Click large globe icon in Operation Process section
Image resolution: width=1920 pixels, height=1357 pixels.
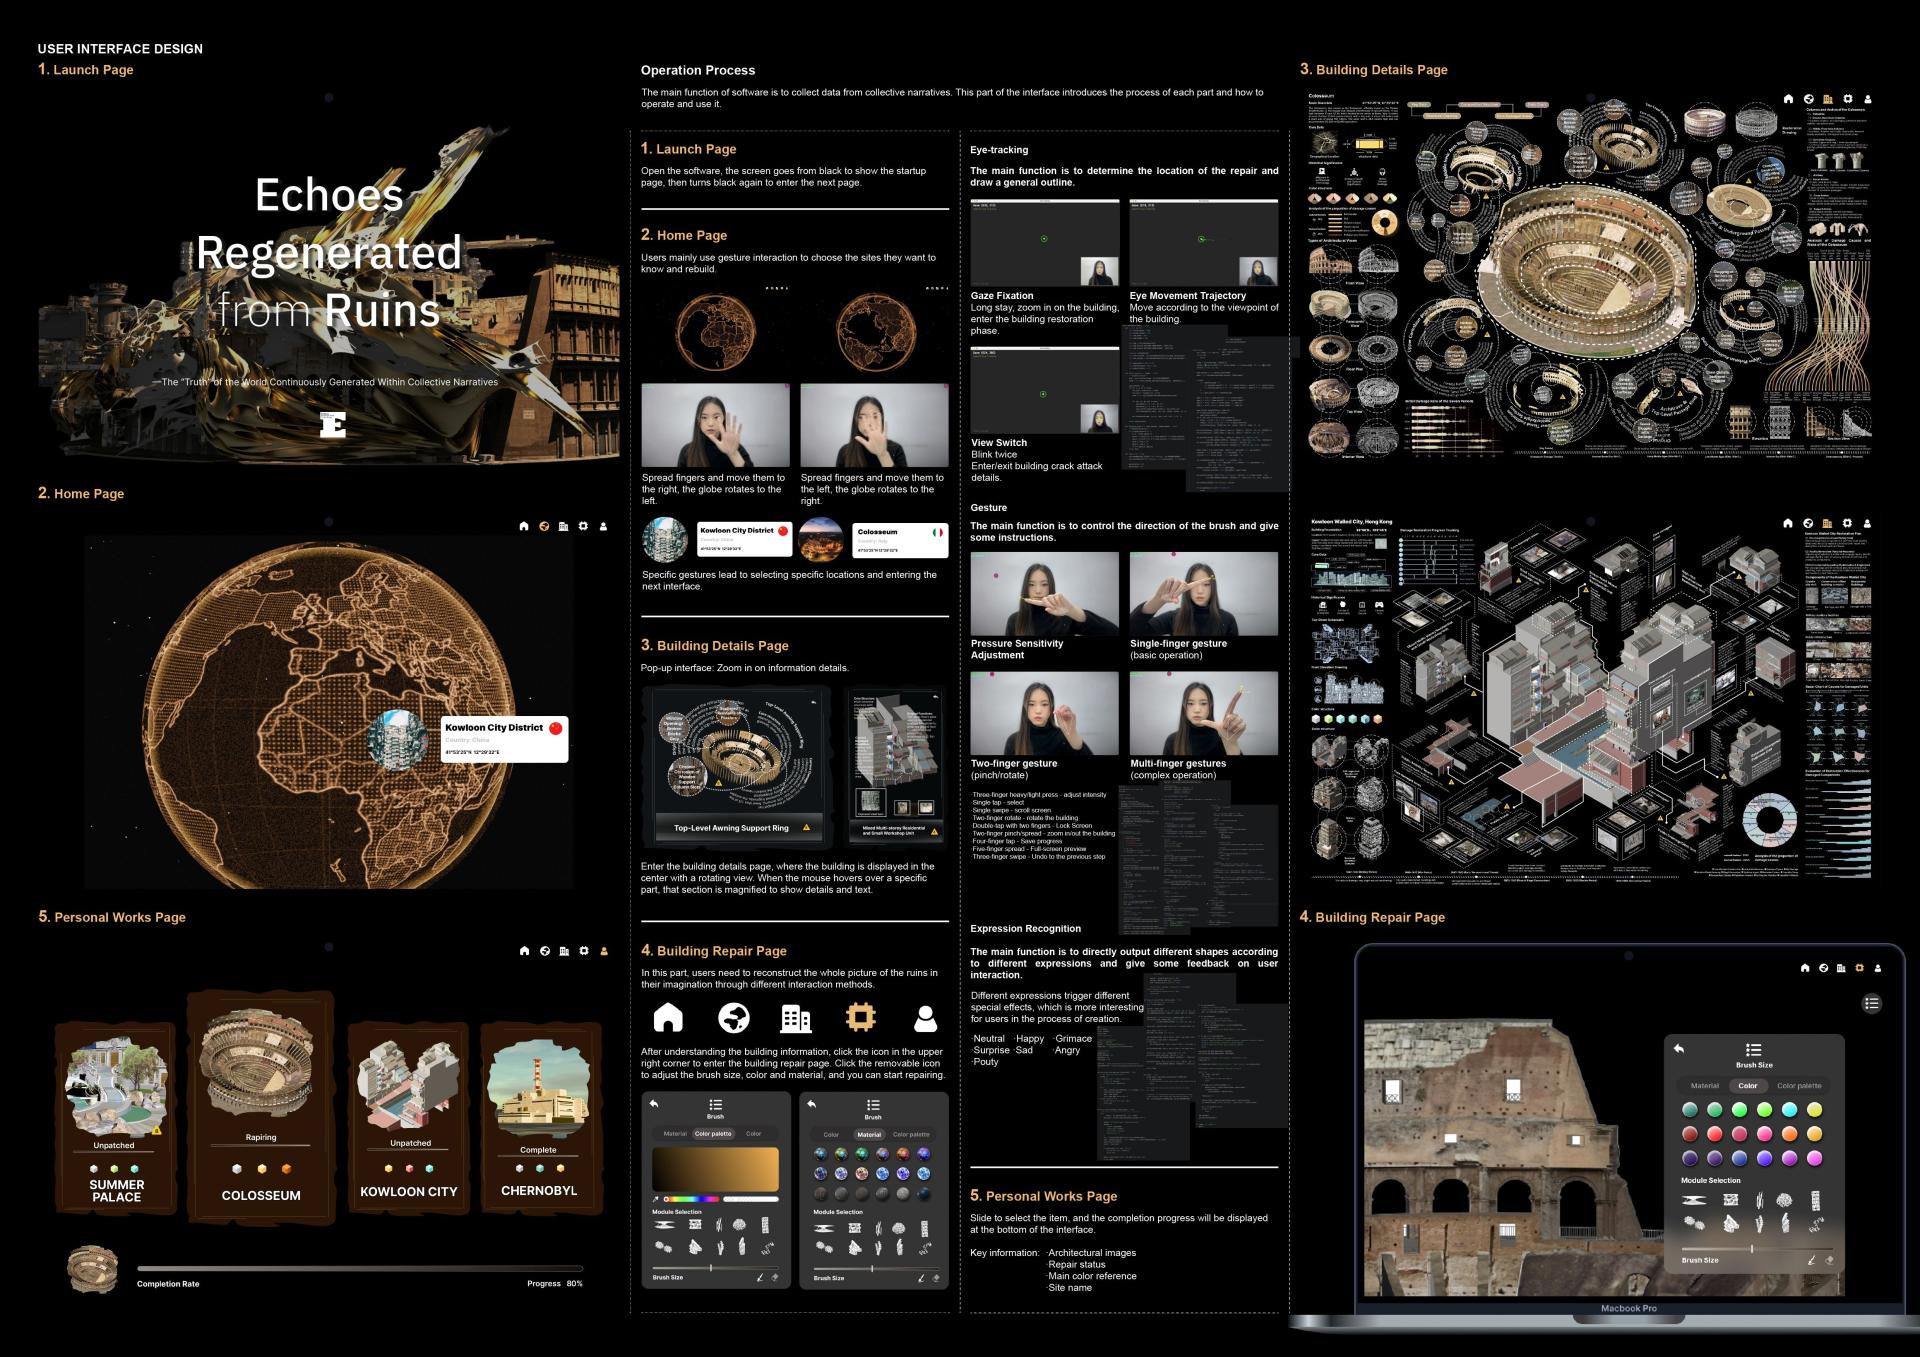click(734, 1018)
